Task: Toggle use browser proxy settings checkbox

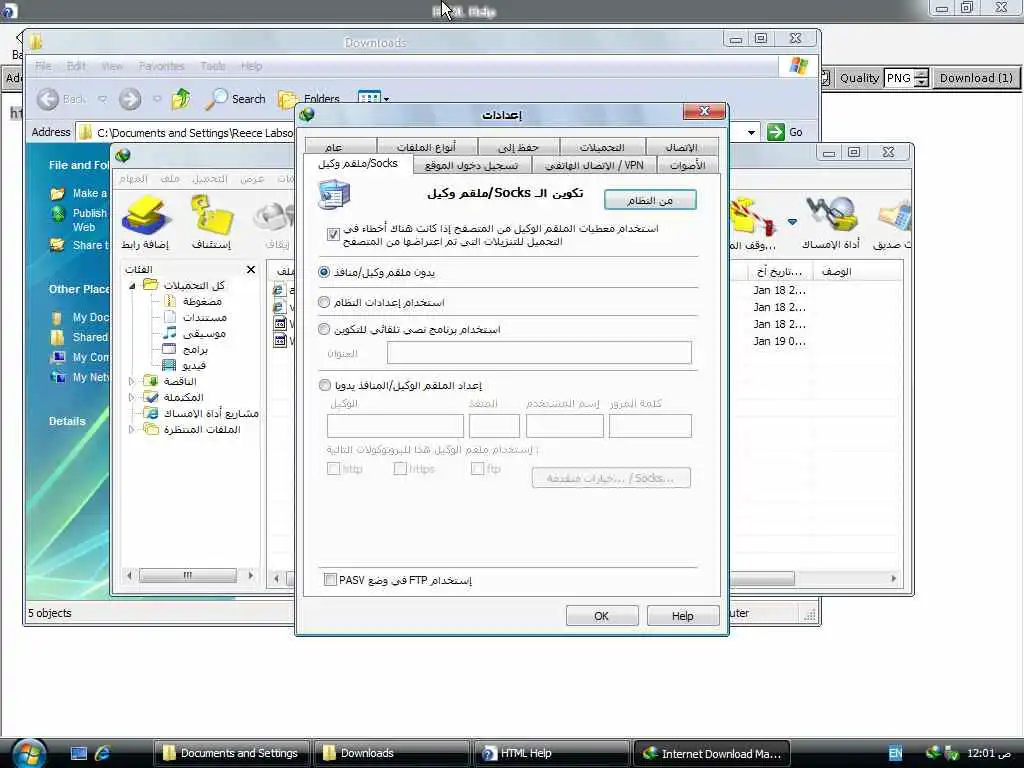Action: [x=333, y=234]
